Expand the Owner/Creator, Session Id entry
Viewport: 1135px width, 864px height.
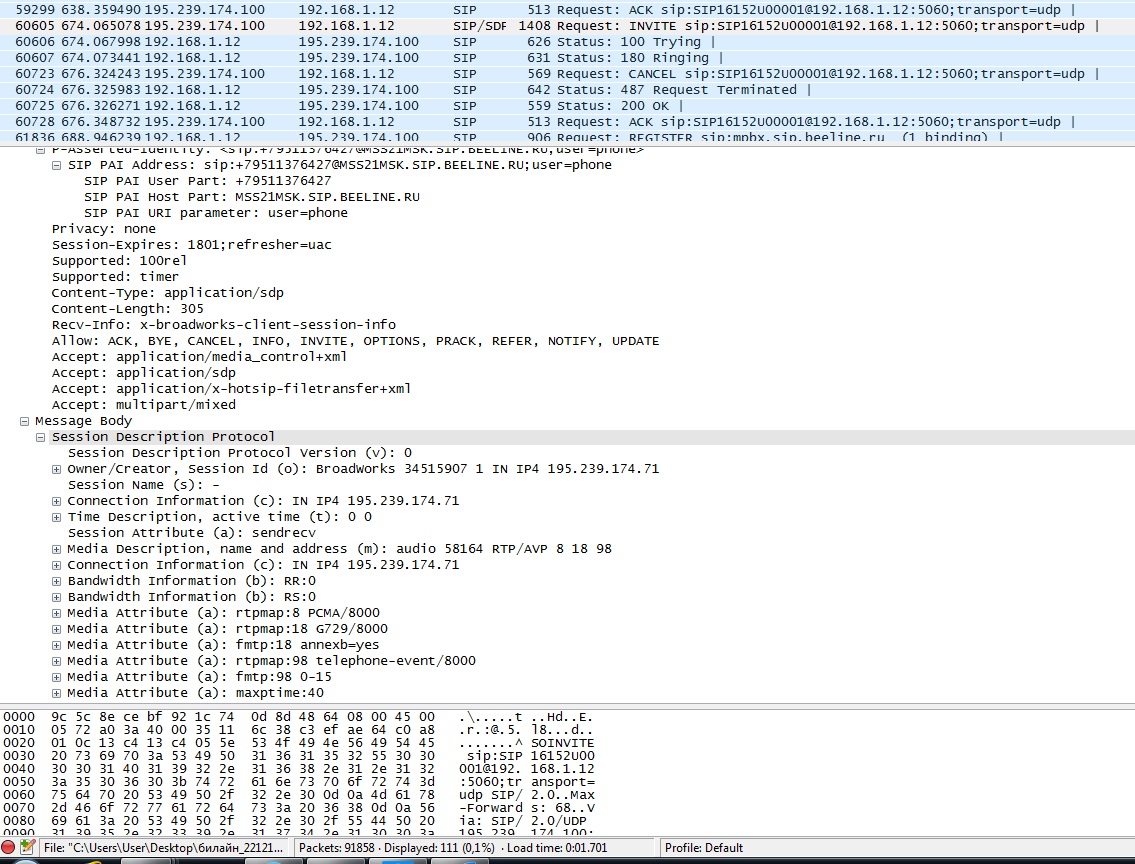point(57,469)
